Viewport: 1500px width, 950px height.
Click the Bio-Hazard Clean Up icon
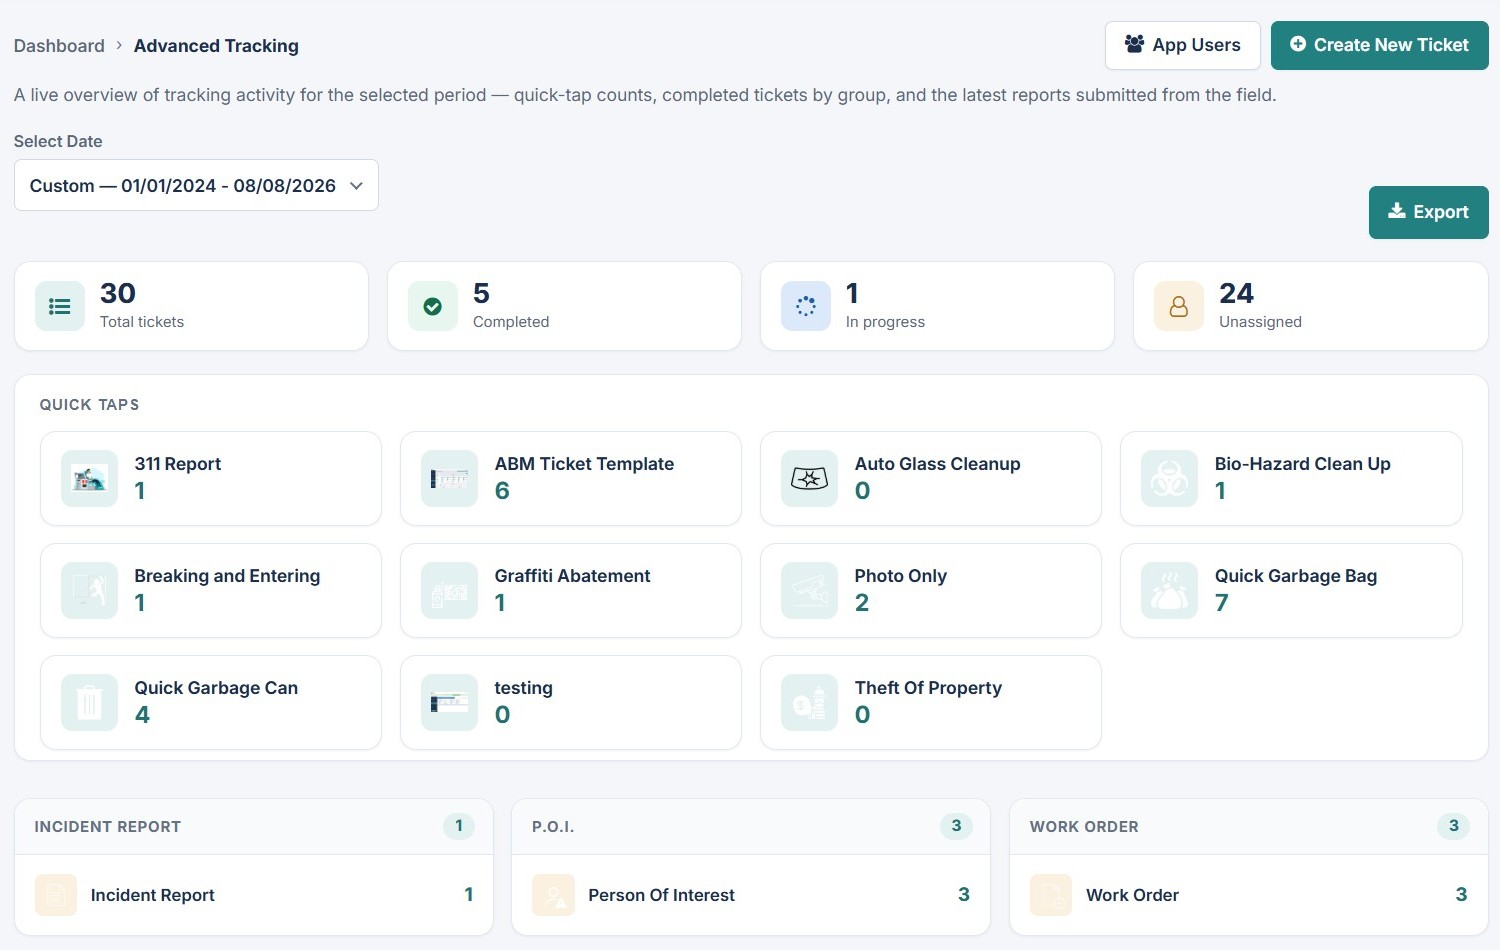(x=1169, y=479)
